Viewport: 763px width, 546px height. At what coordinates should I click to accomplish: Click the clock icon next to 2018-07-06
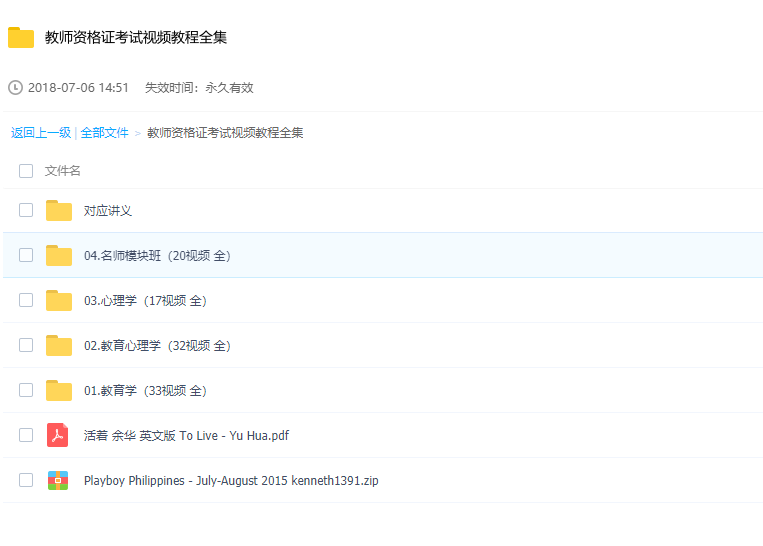tap(16, 88)
